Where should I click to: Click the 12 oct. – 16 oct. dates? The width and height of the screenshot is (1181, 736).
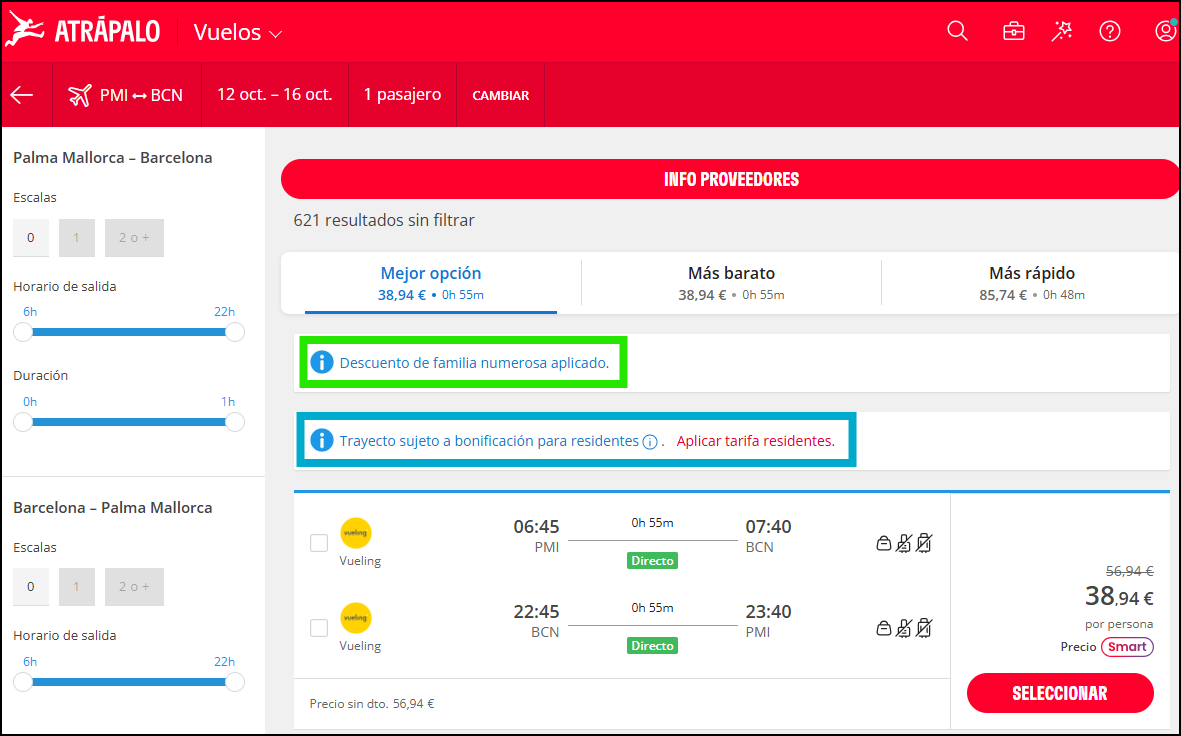pos(274,95)
